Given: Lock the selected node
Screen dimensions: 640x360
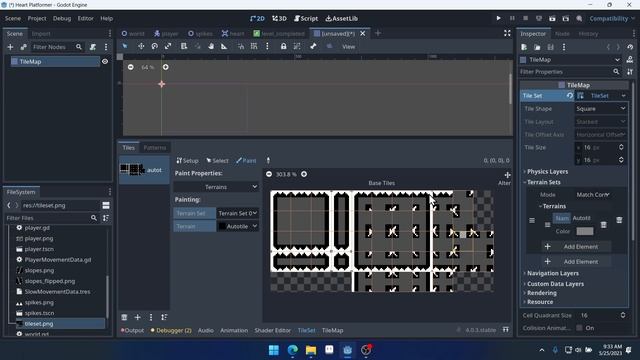Looking at the screenshot, I should (283, 47).
